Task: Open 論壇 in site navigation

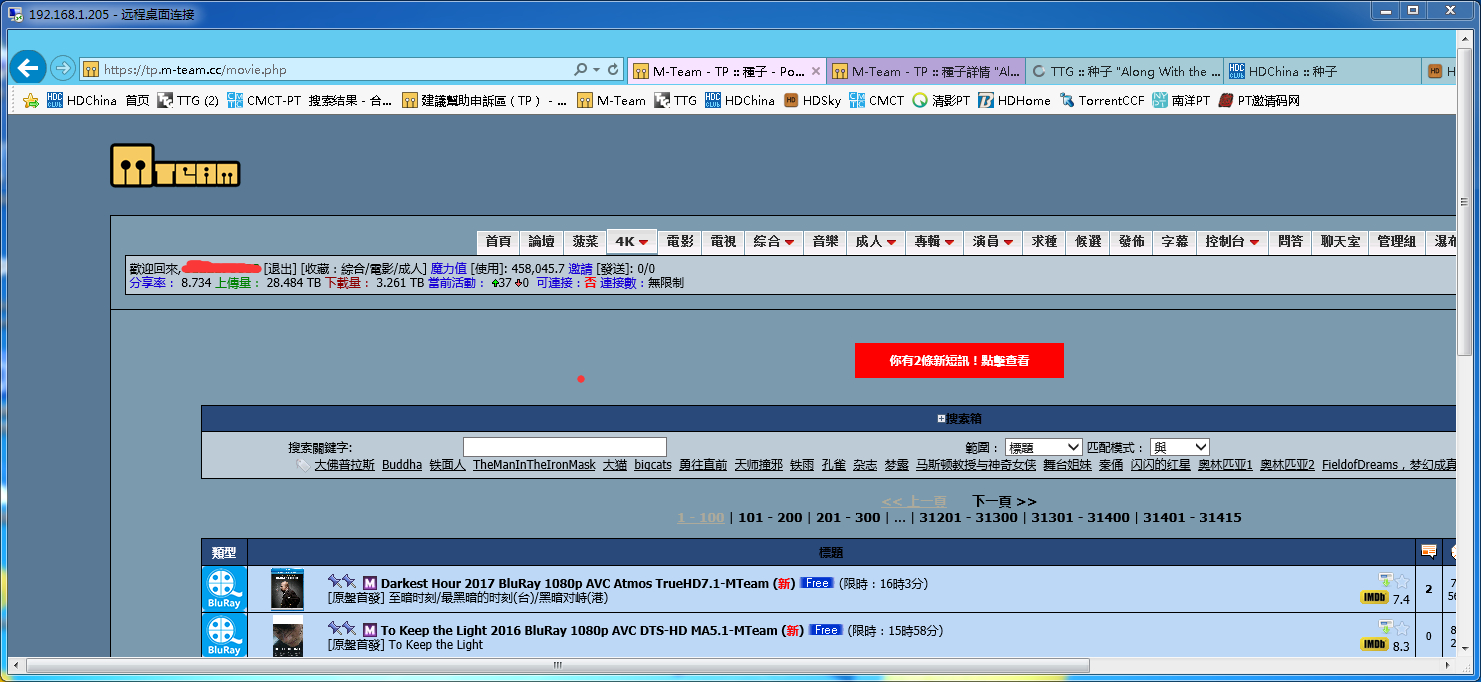Action: pyautogui.click(x=541, y=241)
